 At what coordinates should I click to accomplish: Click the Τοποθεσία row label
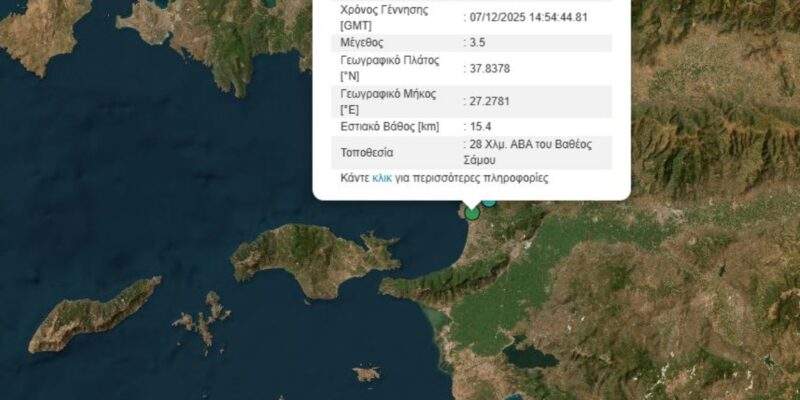point(367,153)
